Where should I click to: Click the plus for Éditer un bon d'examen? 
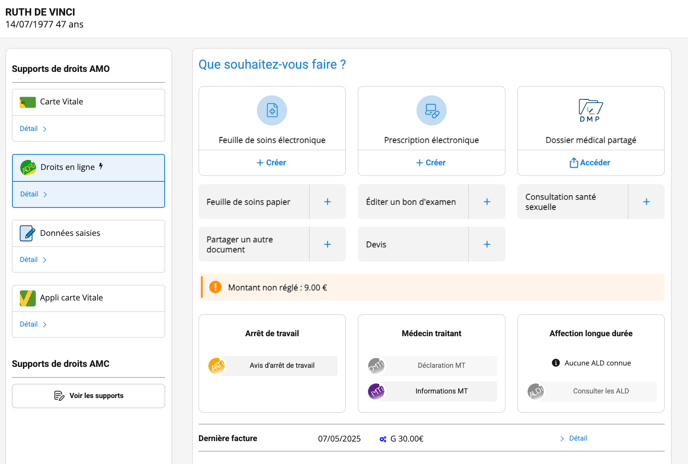(x=487, y=201)
